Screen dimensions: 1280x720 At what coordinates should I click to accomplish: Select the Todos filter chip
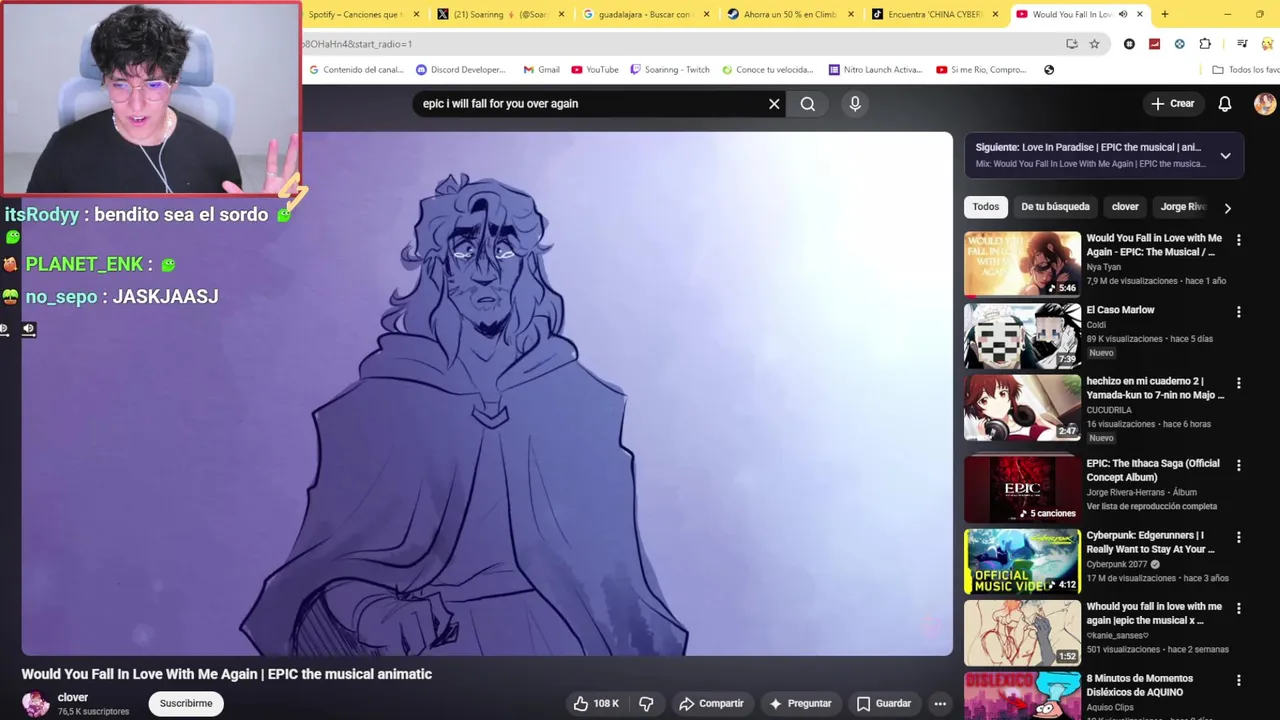(985, 207)
